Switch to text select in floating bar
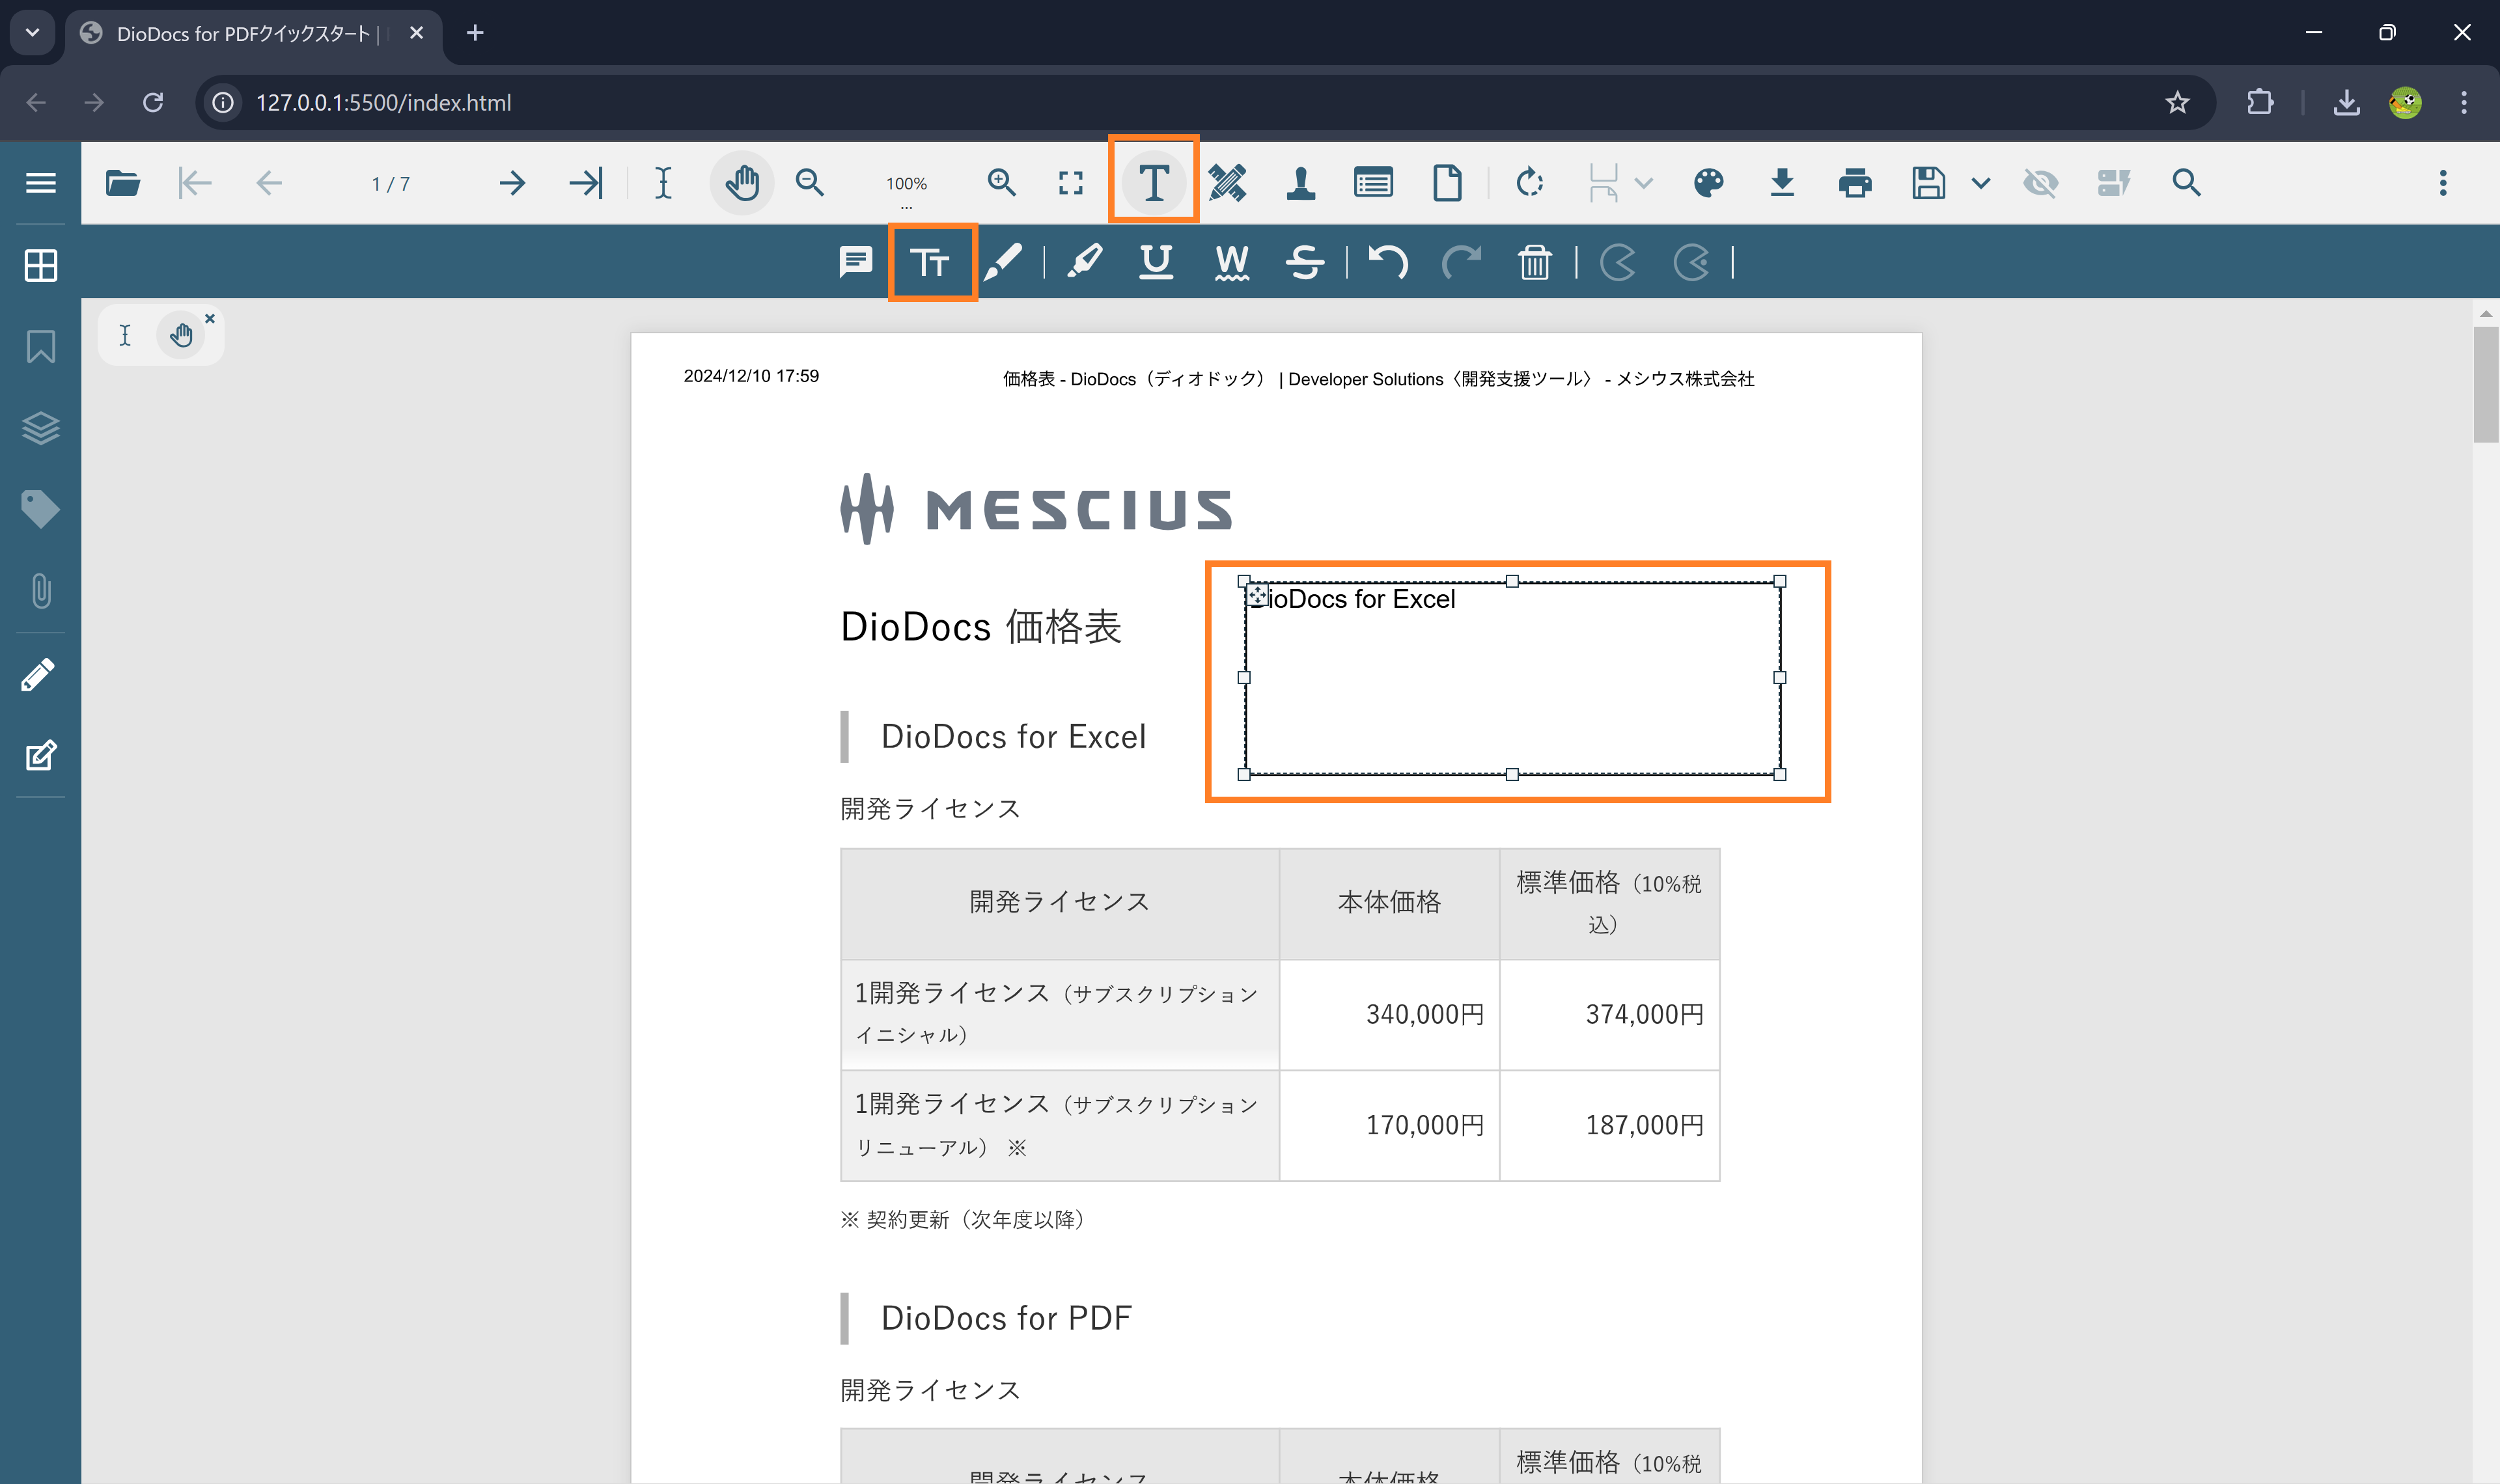This screenshot has width=2500, height=1484. tap(125, 335)
